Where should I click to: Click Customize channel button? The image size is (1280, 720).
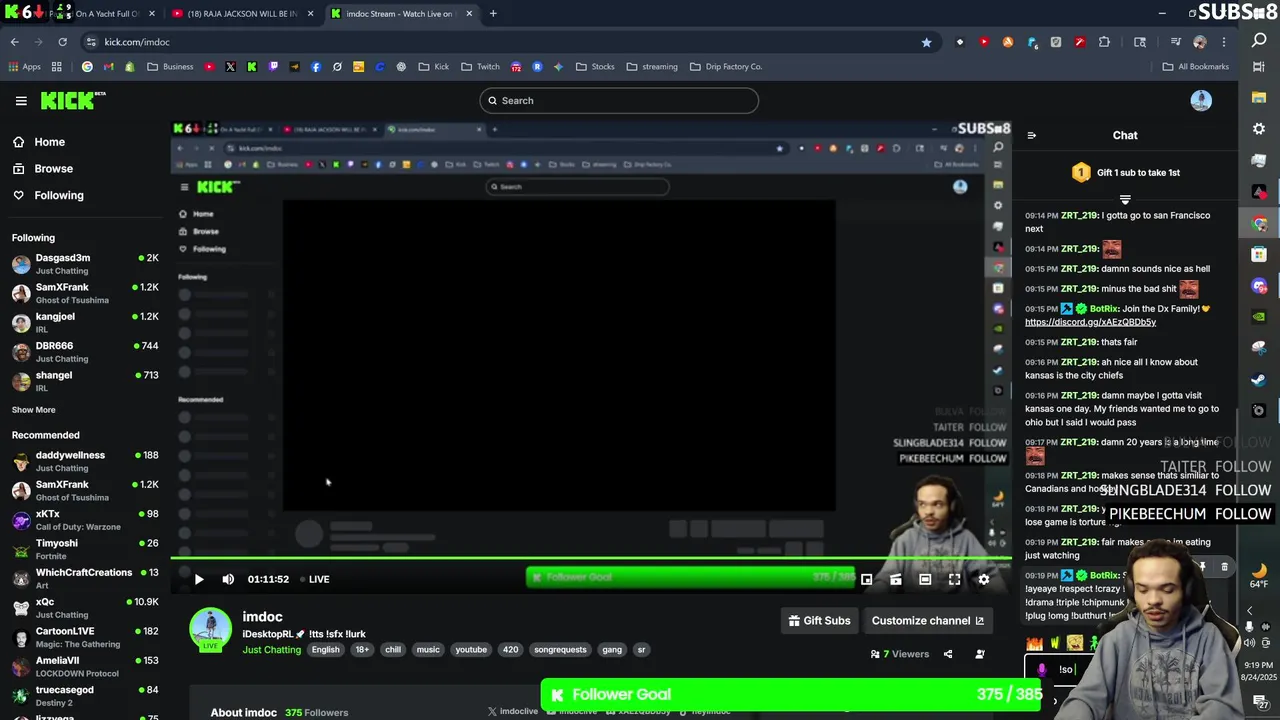pos(927,621)
